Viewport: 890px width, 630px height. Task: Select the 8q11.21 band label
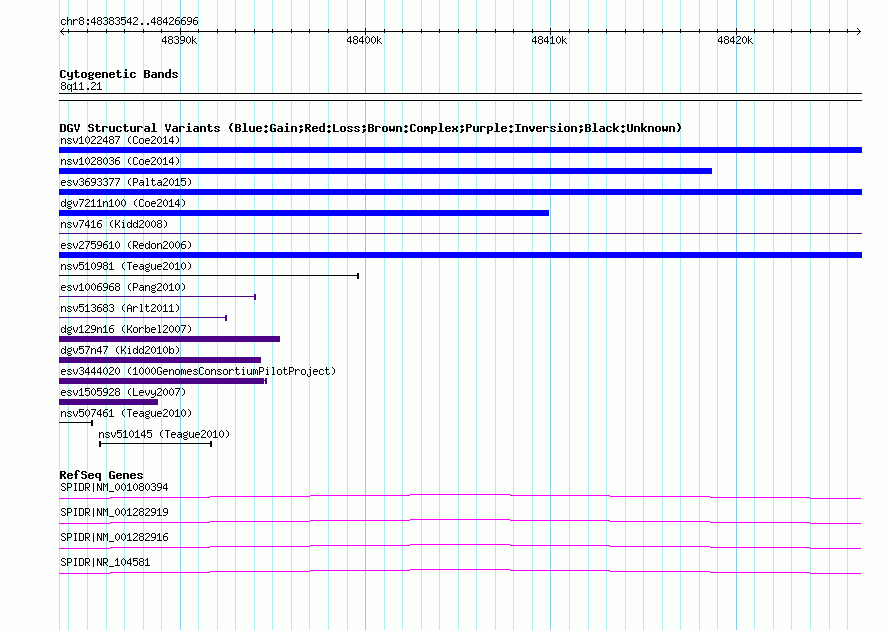pos(81,86)
